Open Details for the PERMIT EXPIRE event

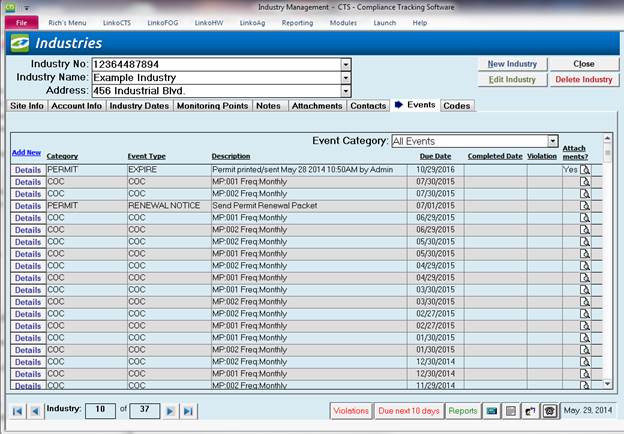(27, 170)
